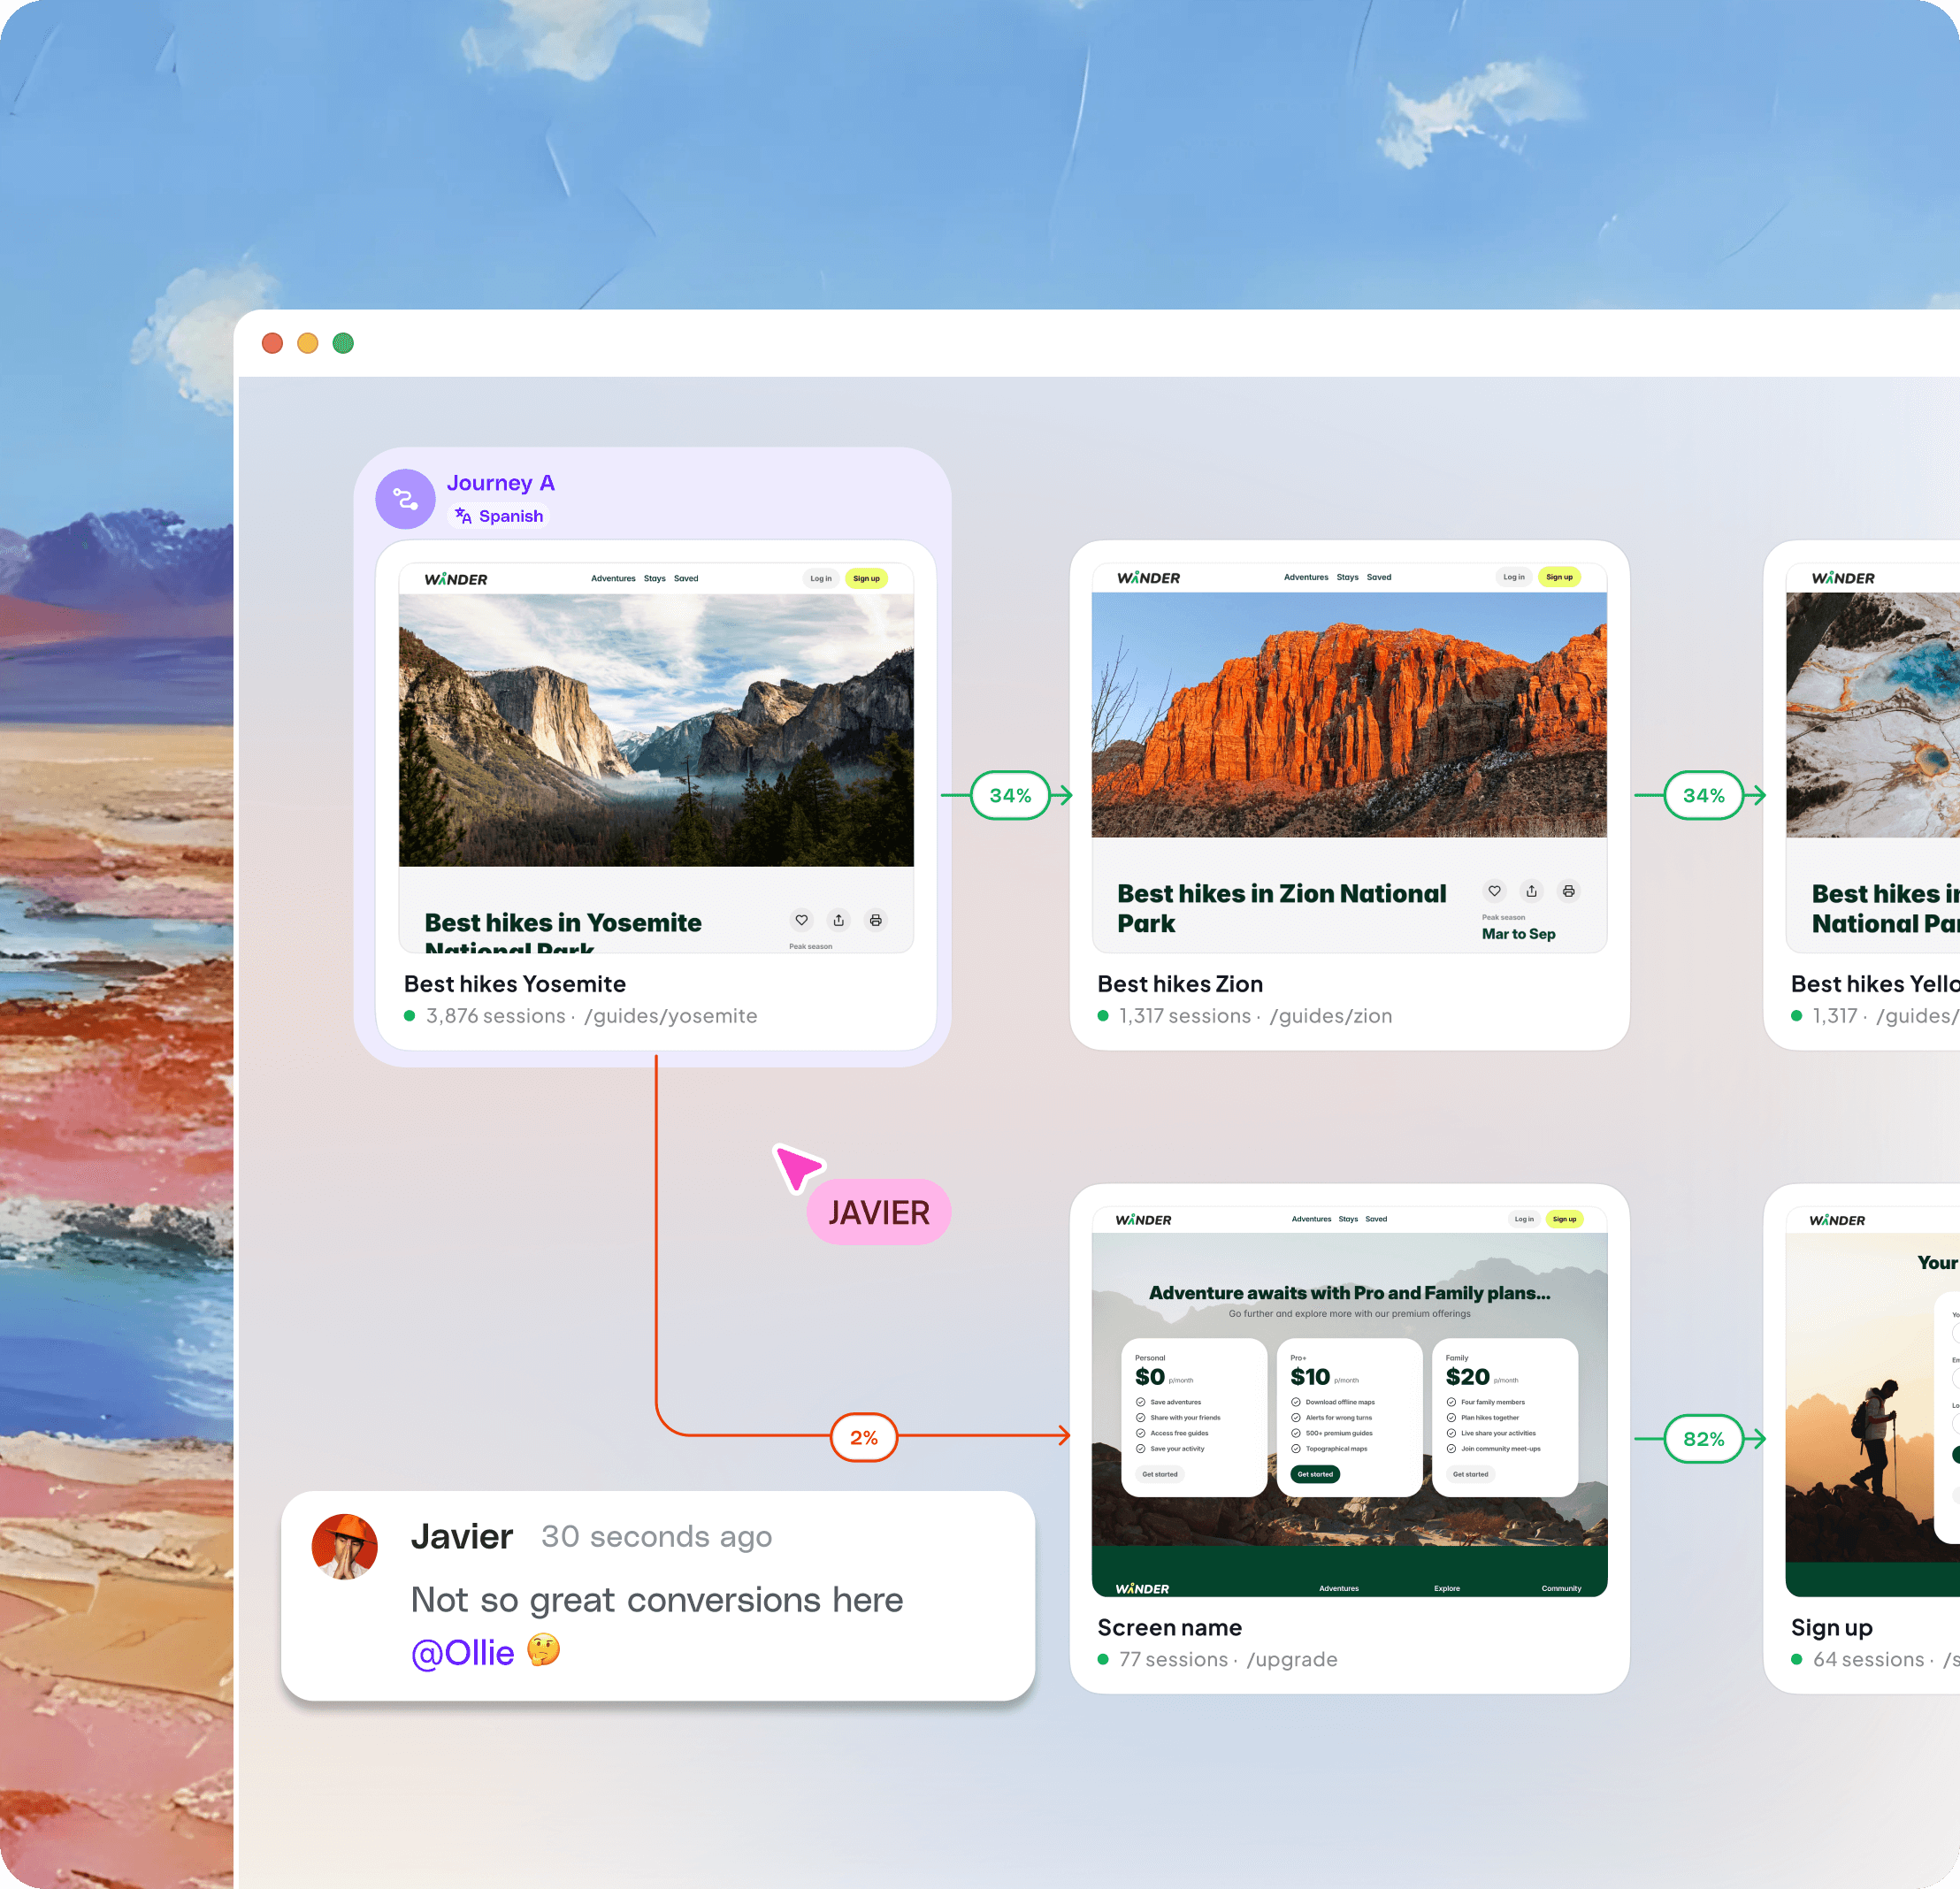Click the 34% badge after Zion card
Viewport: 1960px width, 1889px height.
[1703, 795]
